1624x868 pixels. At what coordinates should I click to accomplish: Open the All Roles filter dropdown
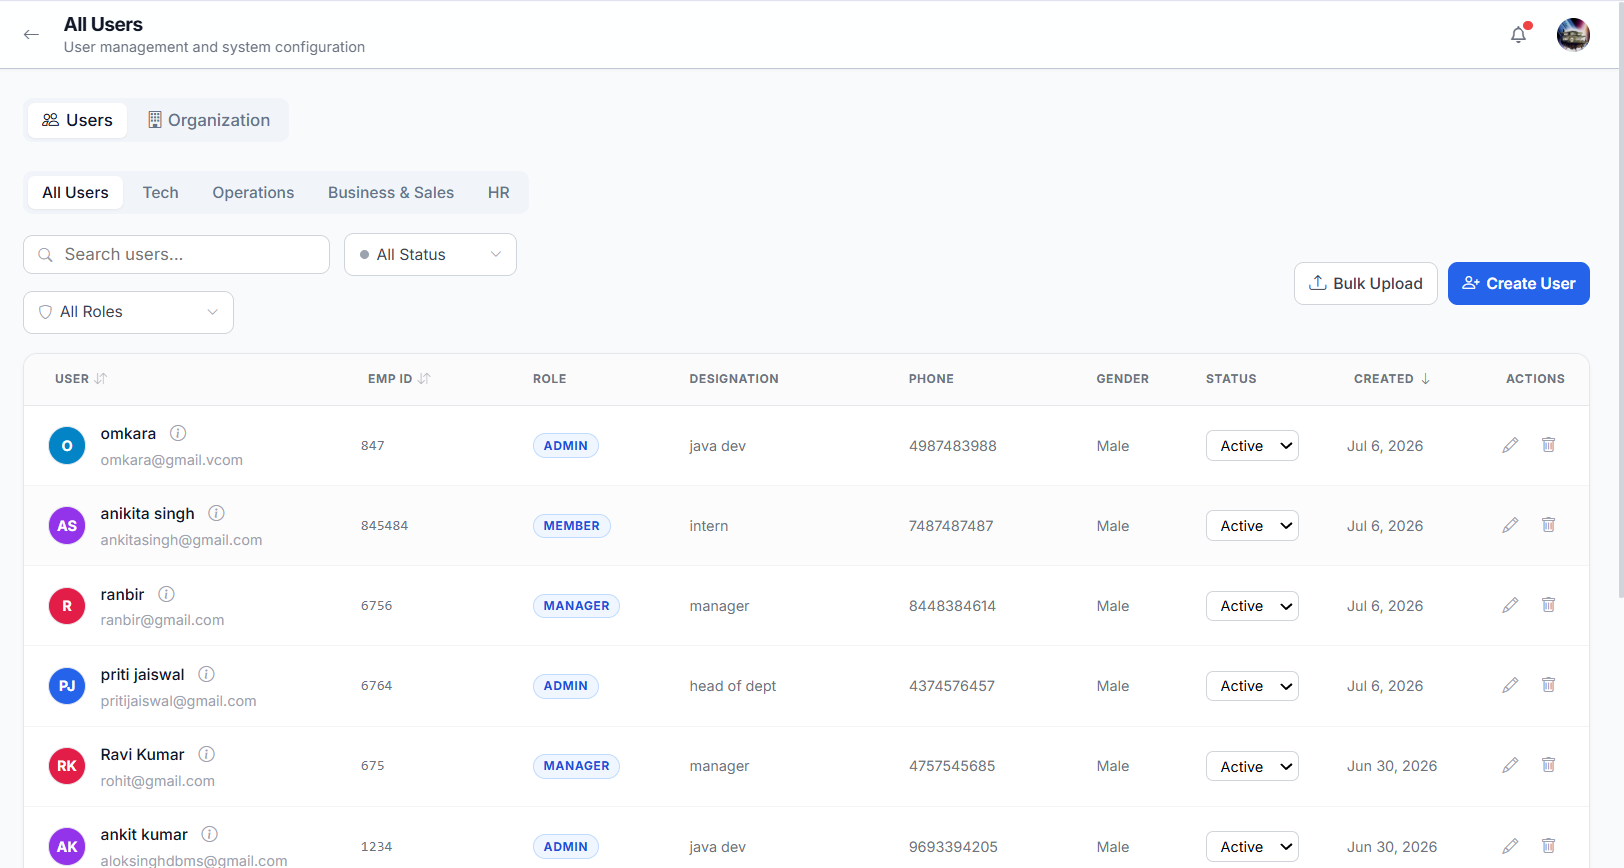tap(128, 312)
